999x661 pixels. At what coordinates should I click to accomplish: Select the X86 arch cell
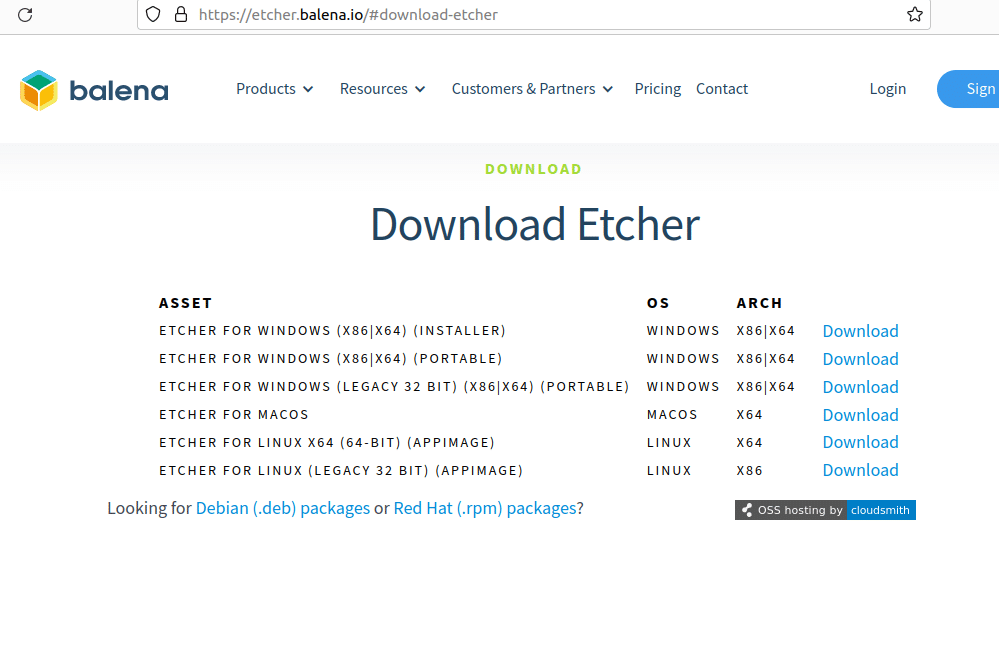[x=749, y=470]
